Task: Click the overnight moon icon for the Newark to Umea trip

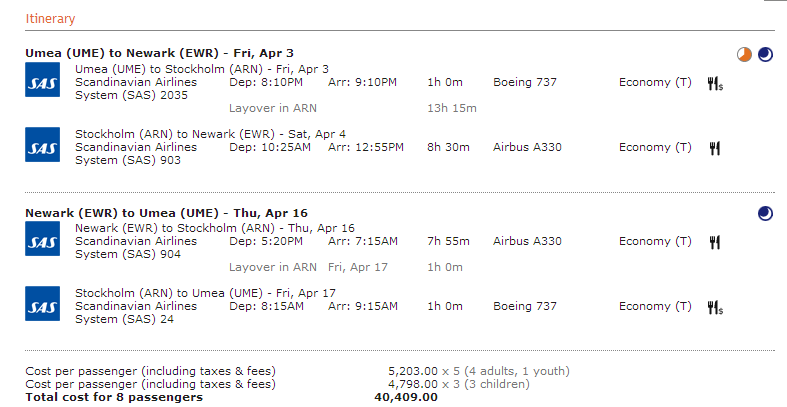Action: tap(765, 214)
